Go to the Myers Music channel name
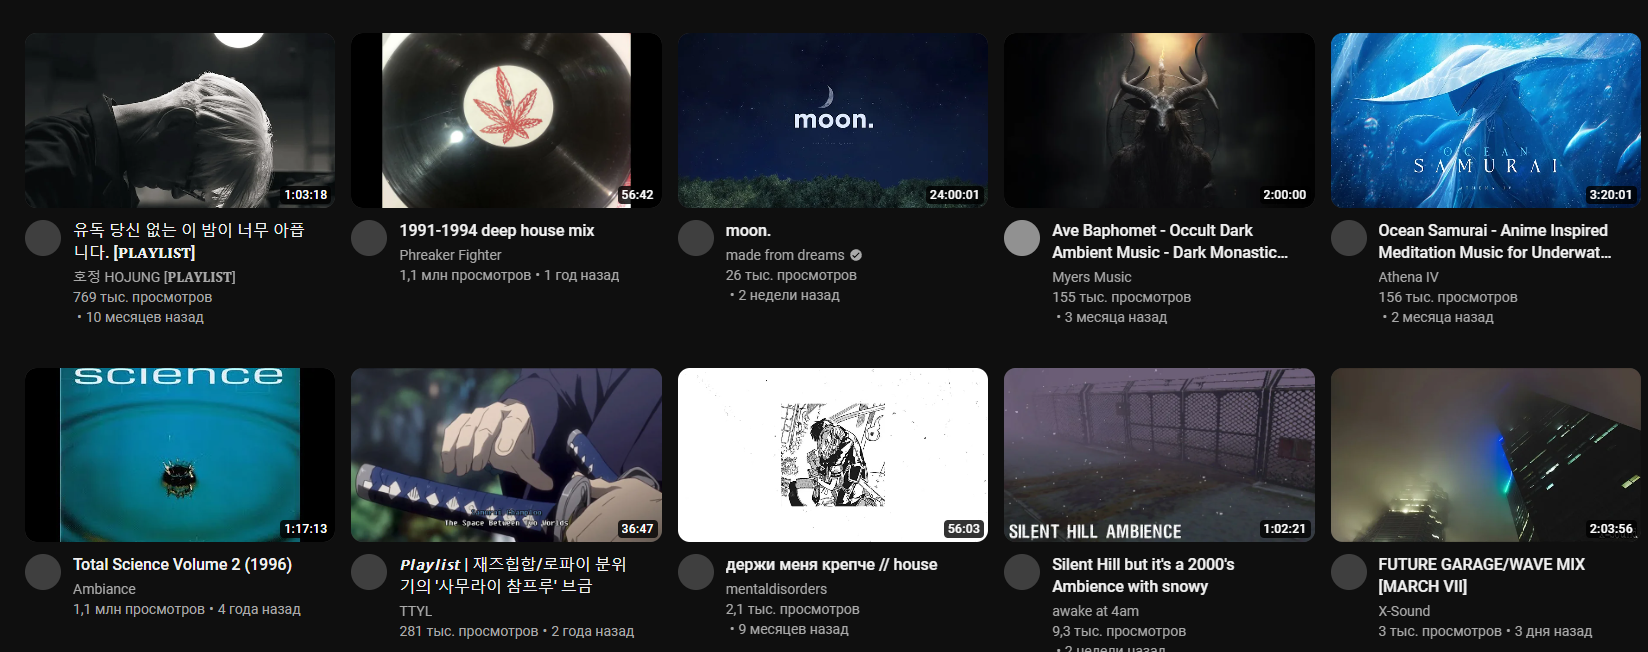The image size is (1648, 652). coord(1091,277)
